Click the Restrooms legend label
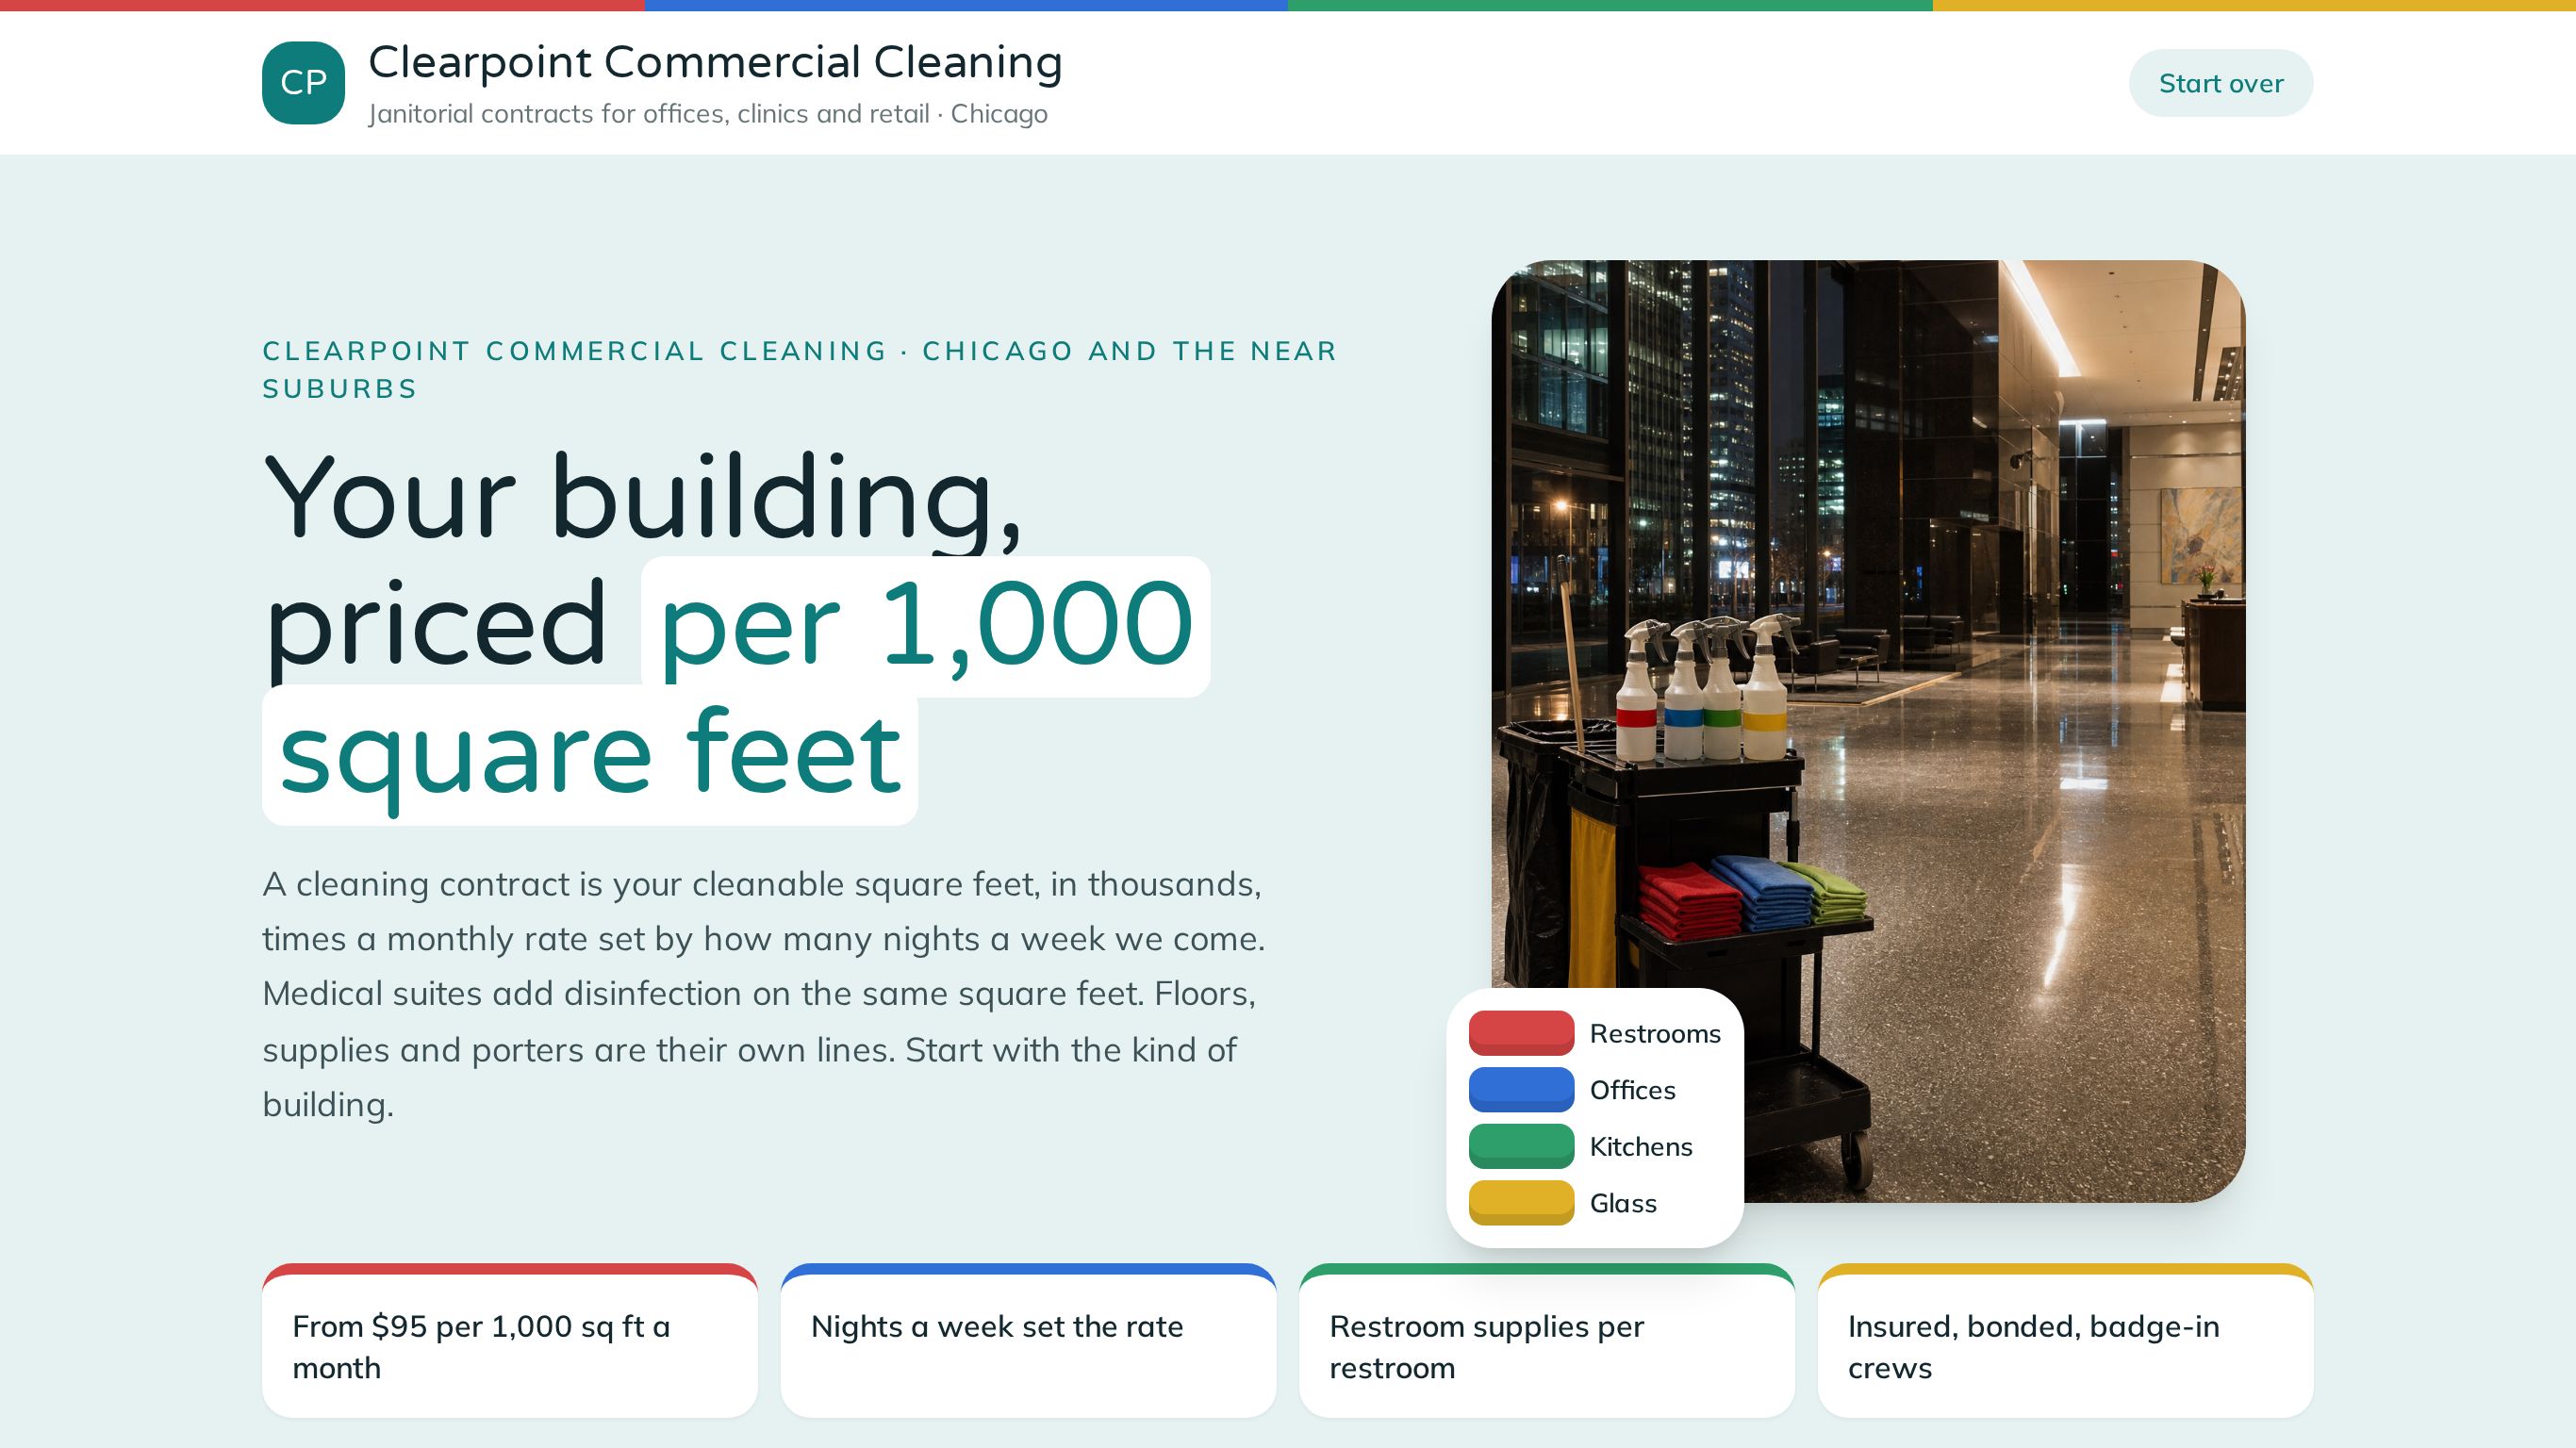 point(1655,1033)
